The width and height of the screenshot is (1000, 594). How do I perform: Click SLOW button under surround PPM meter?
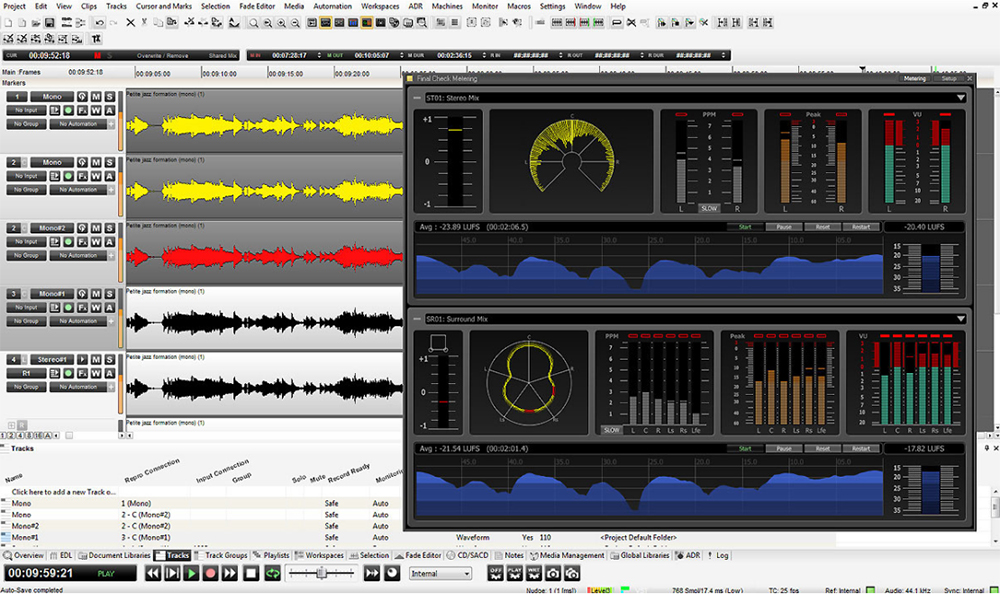point(611,430)
